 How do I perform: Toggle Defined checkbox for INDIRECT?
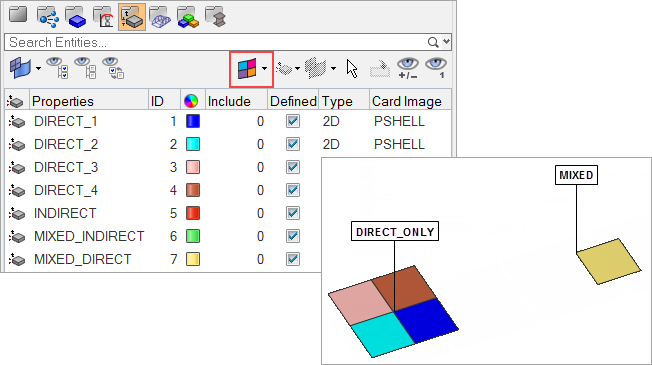293,213
